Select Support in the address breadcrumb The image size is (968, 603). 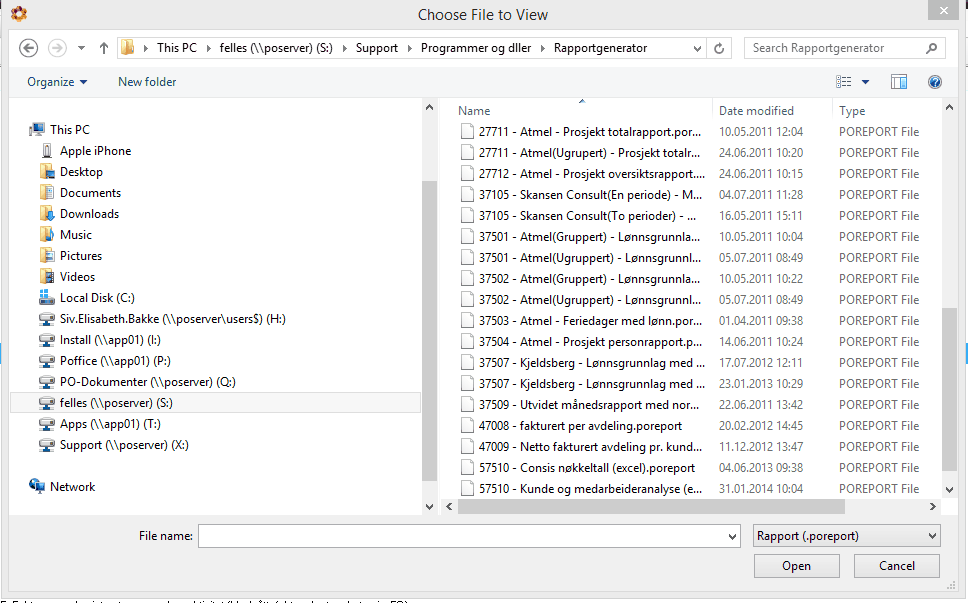(377, 48)
